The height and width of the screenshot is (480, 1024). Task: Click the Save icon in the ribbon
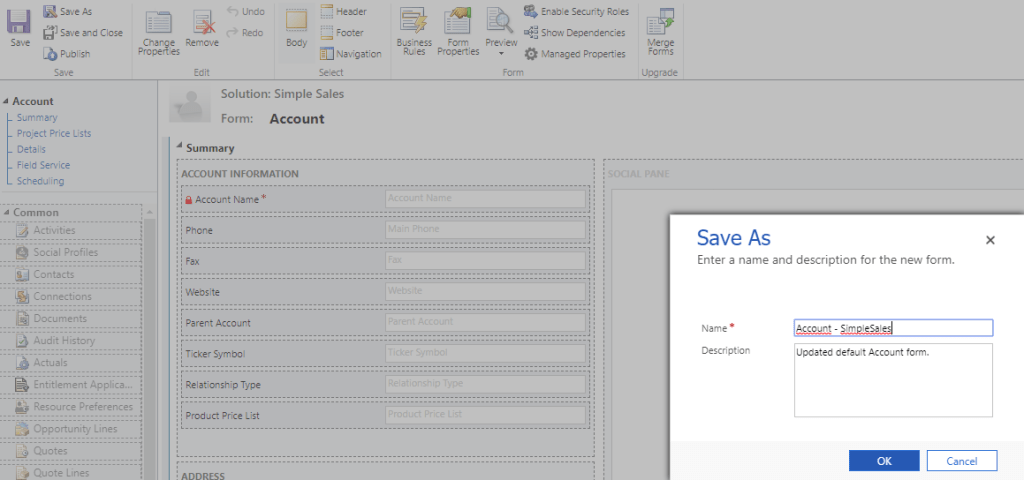coord(20,22)
